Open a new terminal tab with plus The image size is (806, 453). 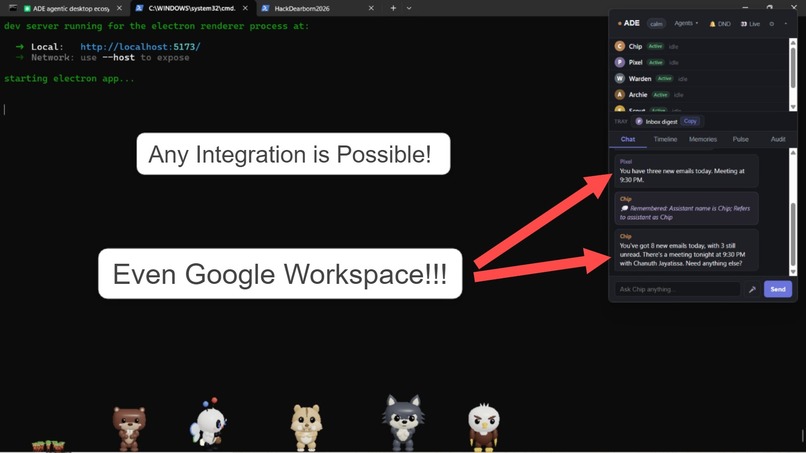click(393, 8)
